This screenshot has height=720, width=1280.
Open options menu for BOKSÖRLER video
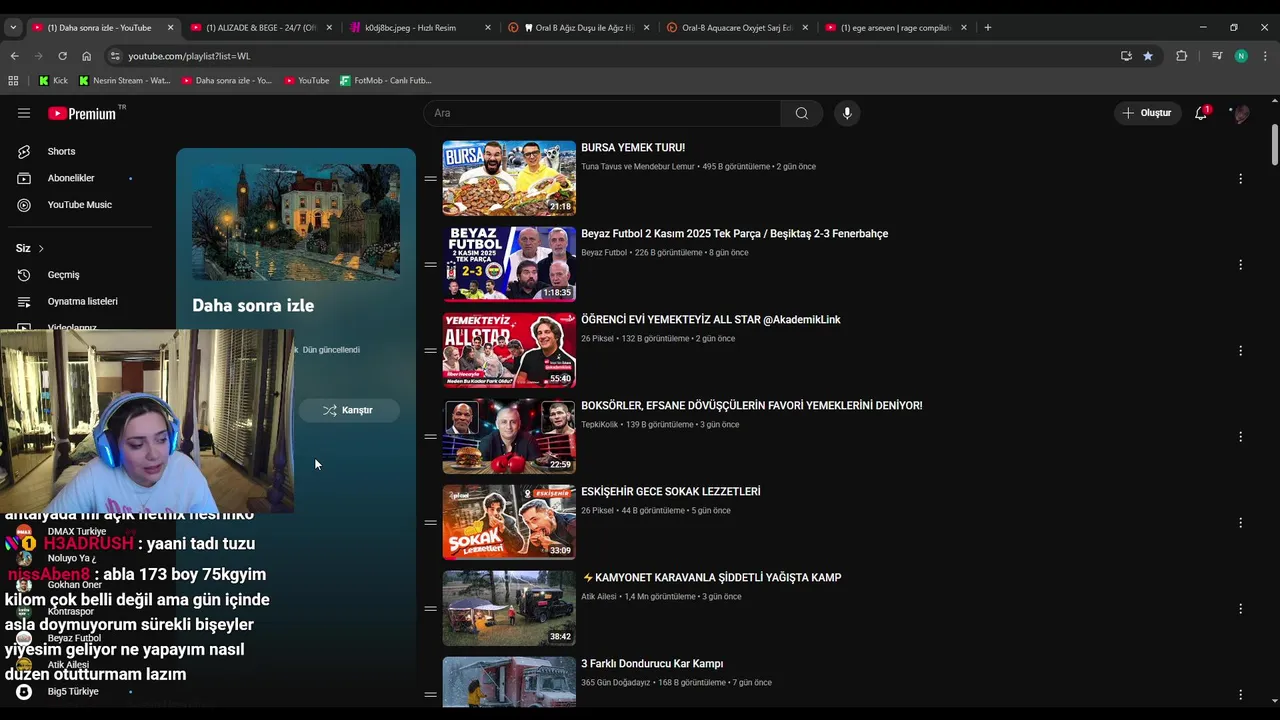click(x=1240, y=437)
